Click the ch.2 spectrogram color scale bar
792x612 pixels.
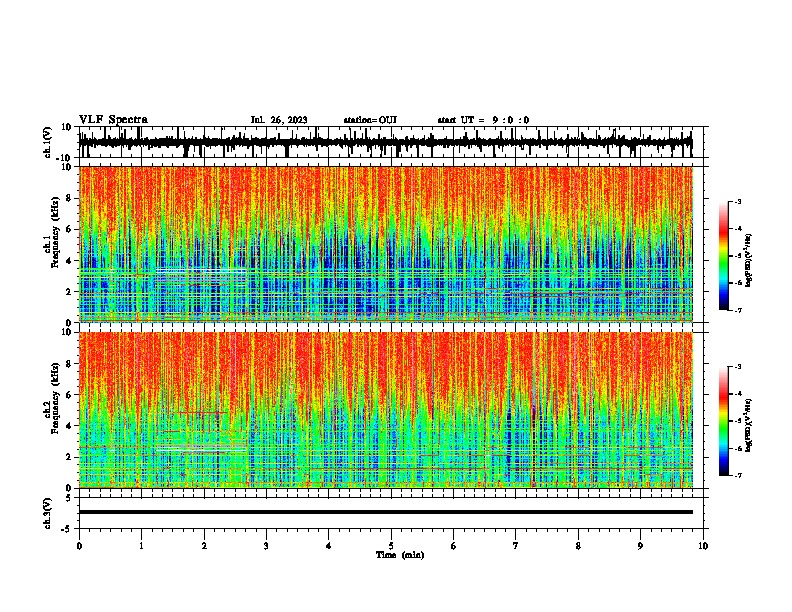(724, 421)
